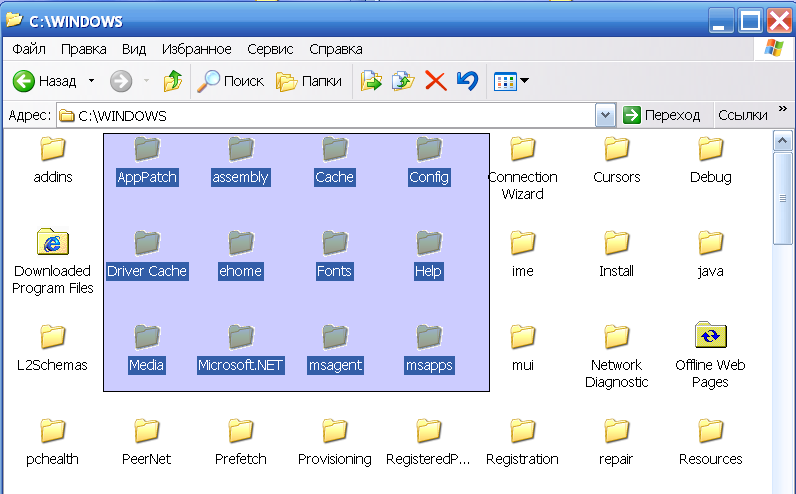The height and width of the screenshot is (494, 796).
Task: Click the disabled forward arrow button
Action: pyautogui.click(x=121, y=81)
